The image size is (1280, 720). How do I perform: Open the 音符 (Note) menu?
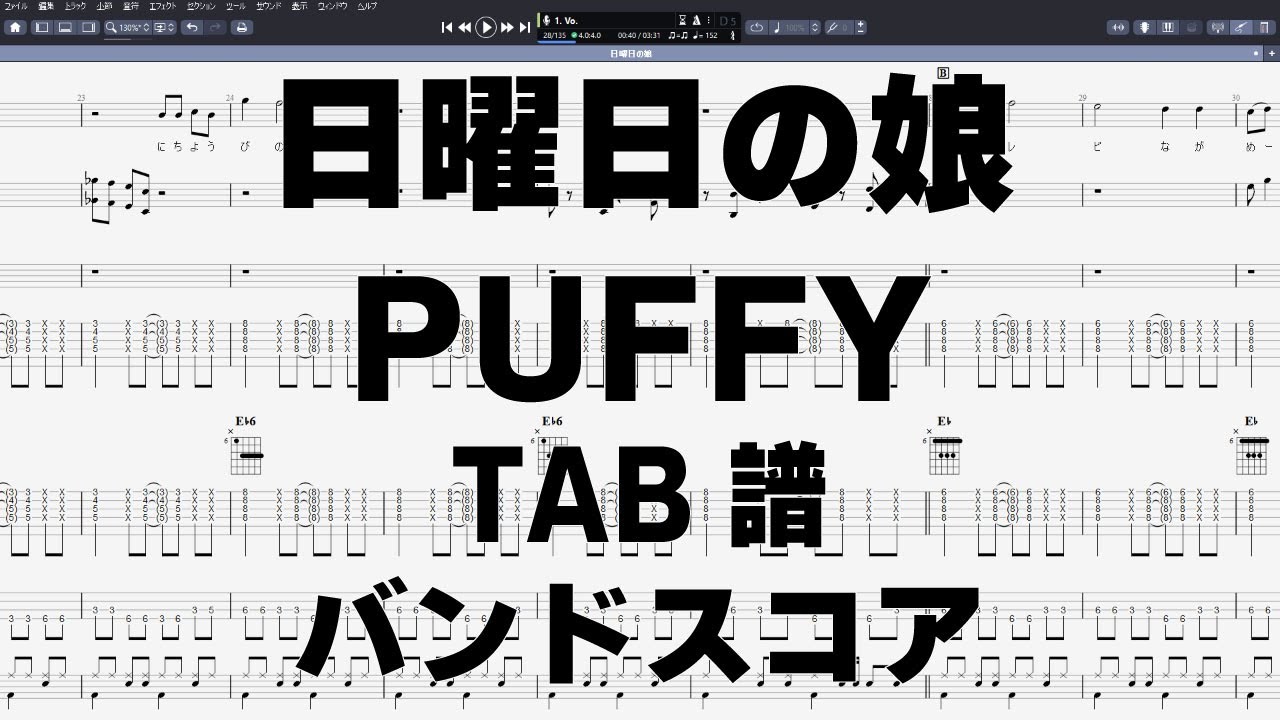131,6
